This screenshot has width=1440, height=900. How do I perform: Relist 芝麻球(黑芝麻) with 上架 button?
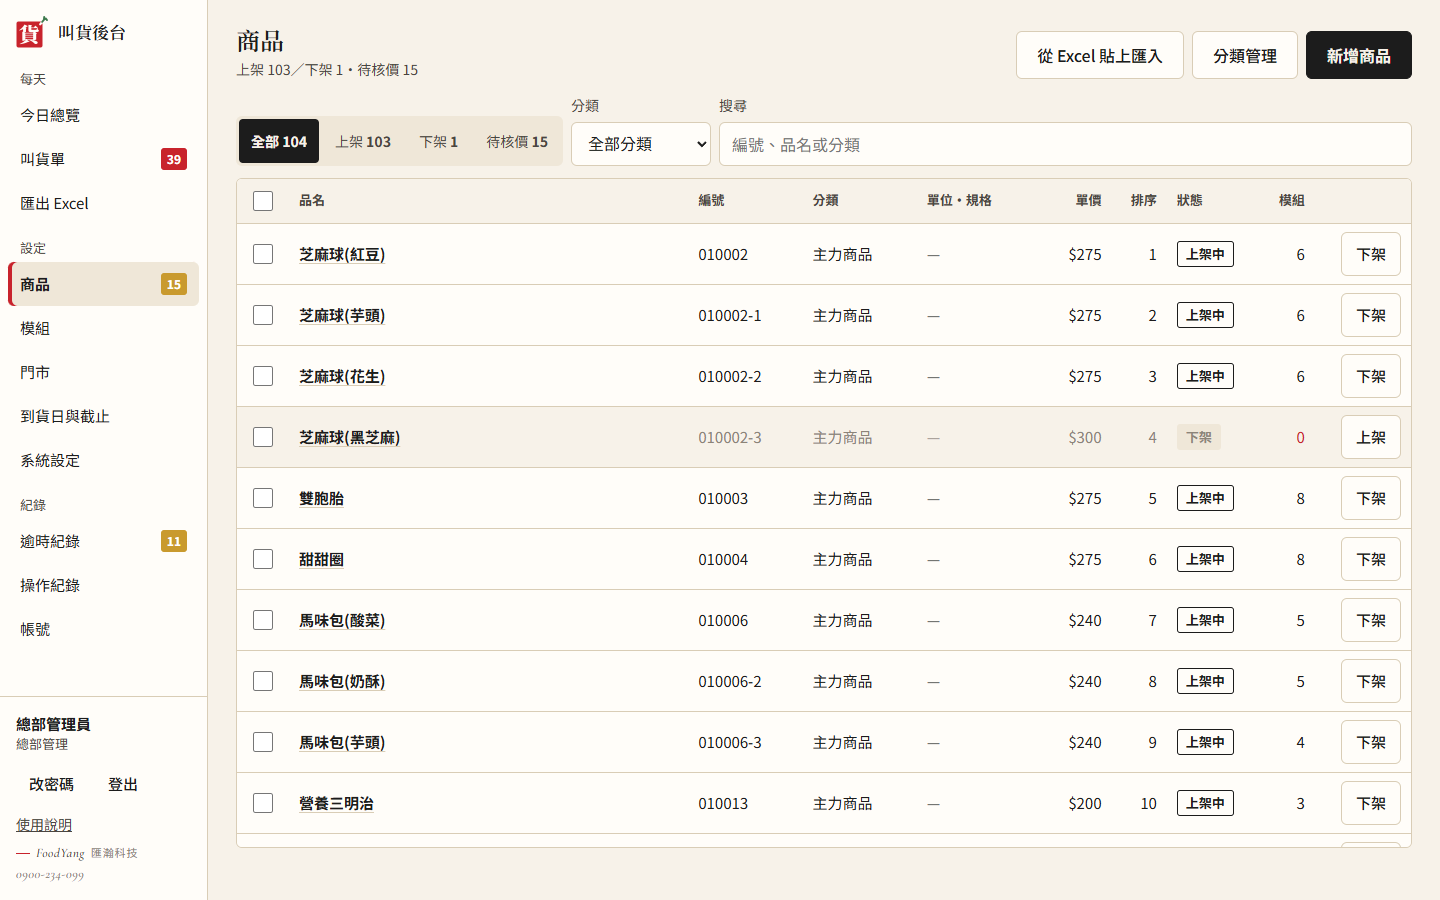point(1371,437)
